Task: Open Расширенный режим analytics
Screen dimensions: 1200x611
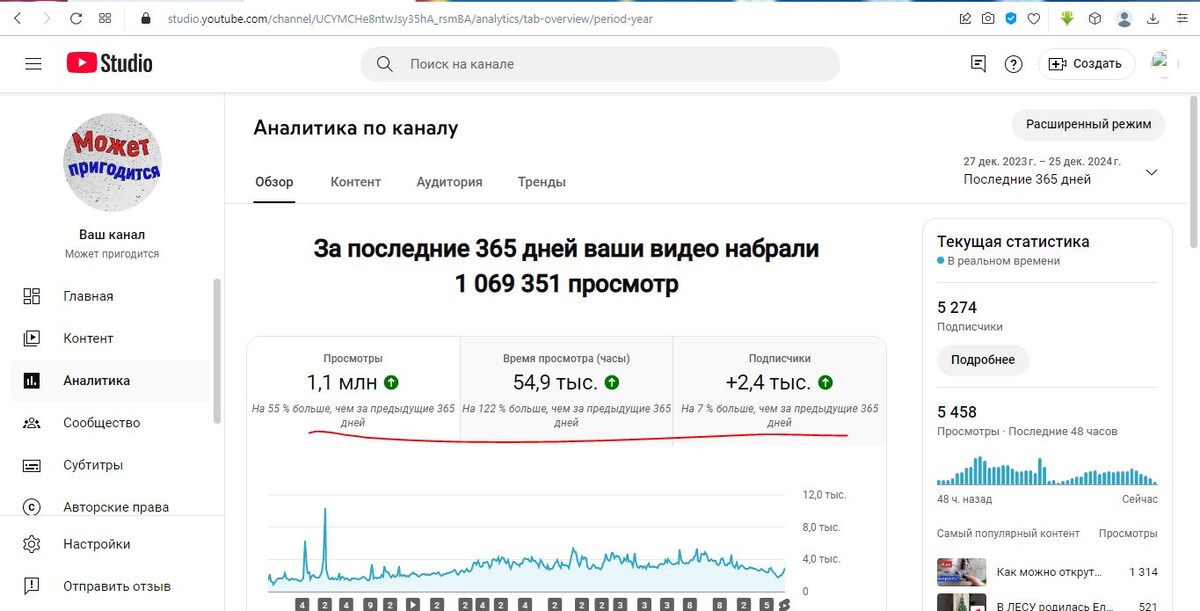Action: tap(1087, 124)
